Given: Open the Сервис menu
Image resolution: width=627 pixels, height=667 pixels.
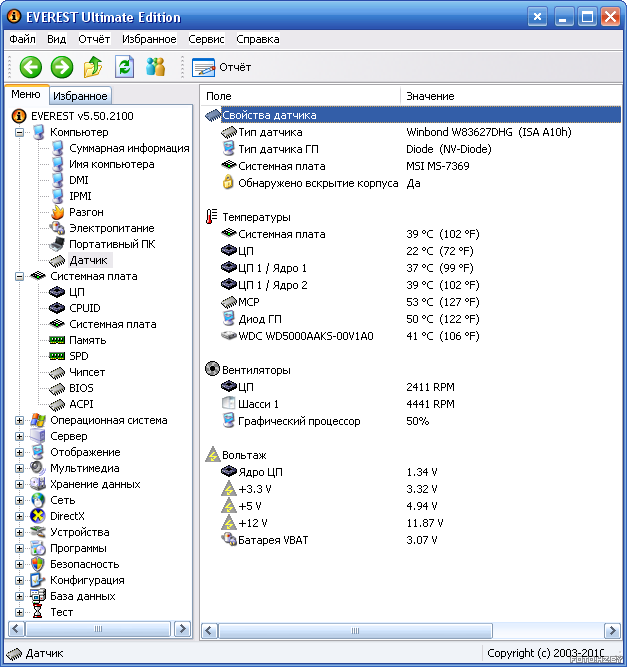Looking at the screenshot, I should (206, 39).
